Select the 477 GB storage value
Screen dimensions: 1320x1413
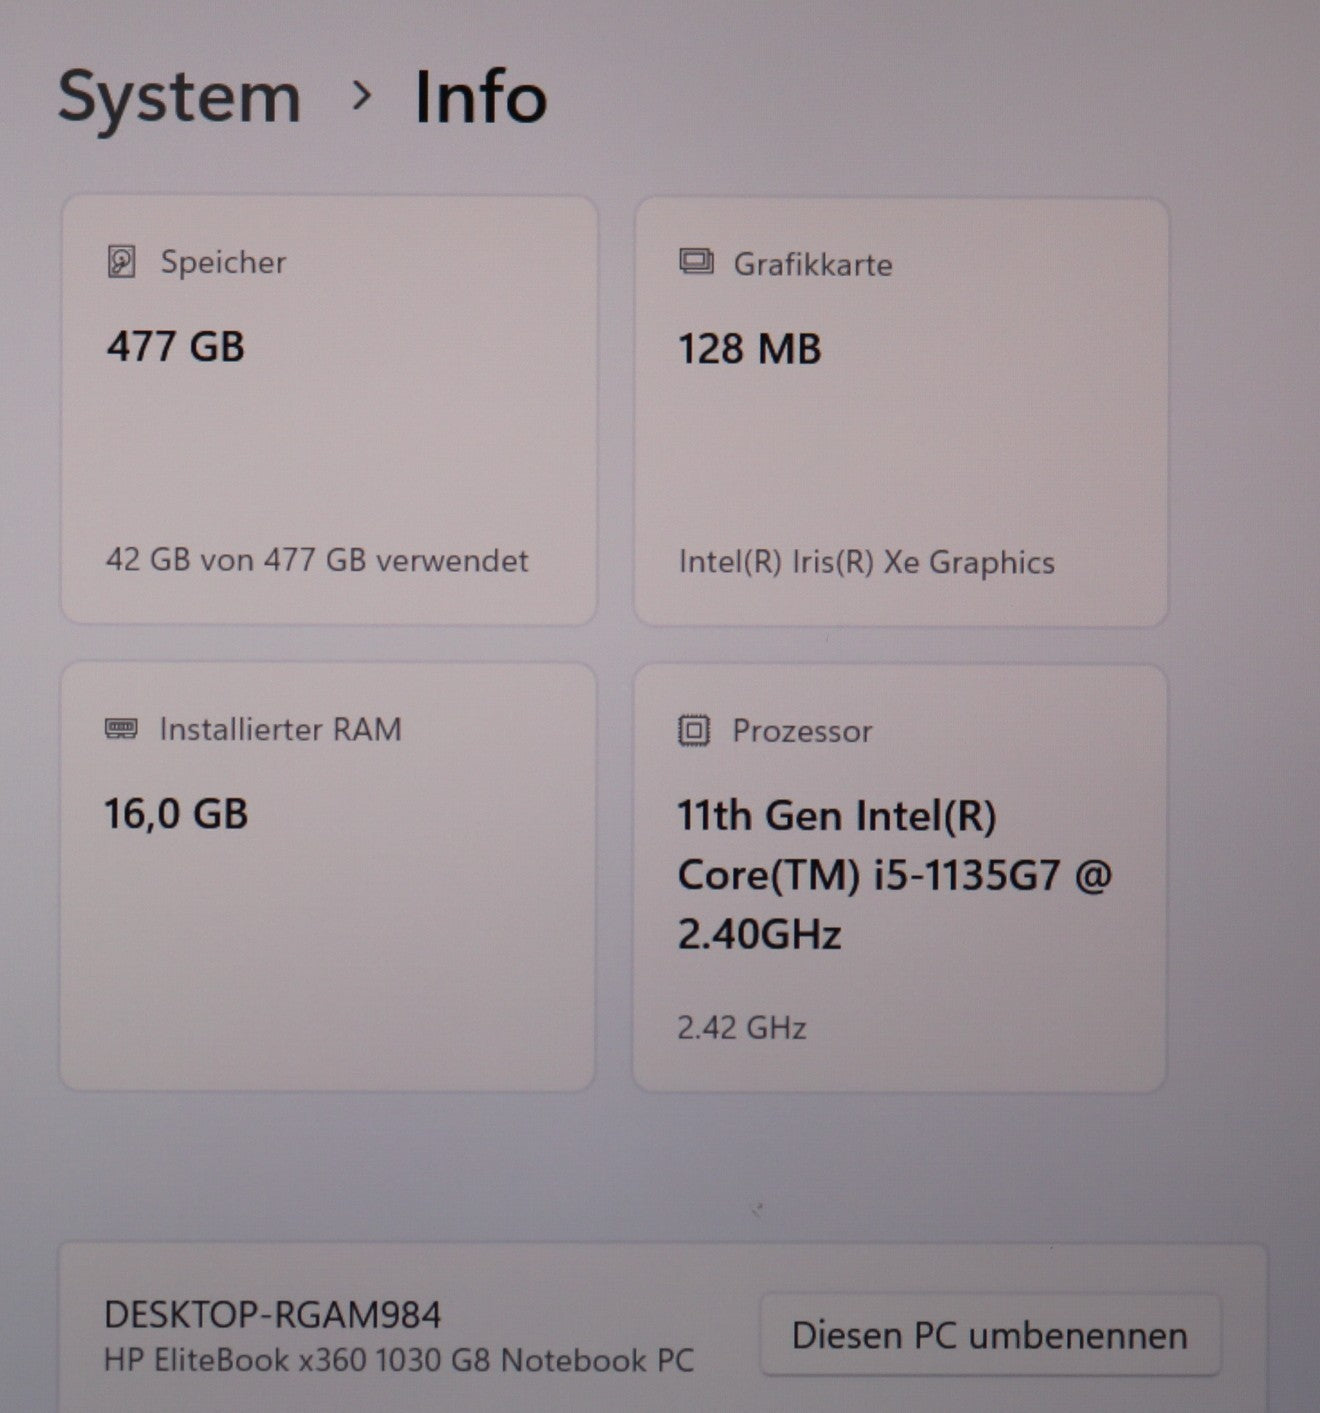coord(176,347)
